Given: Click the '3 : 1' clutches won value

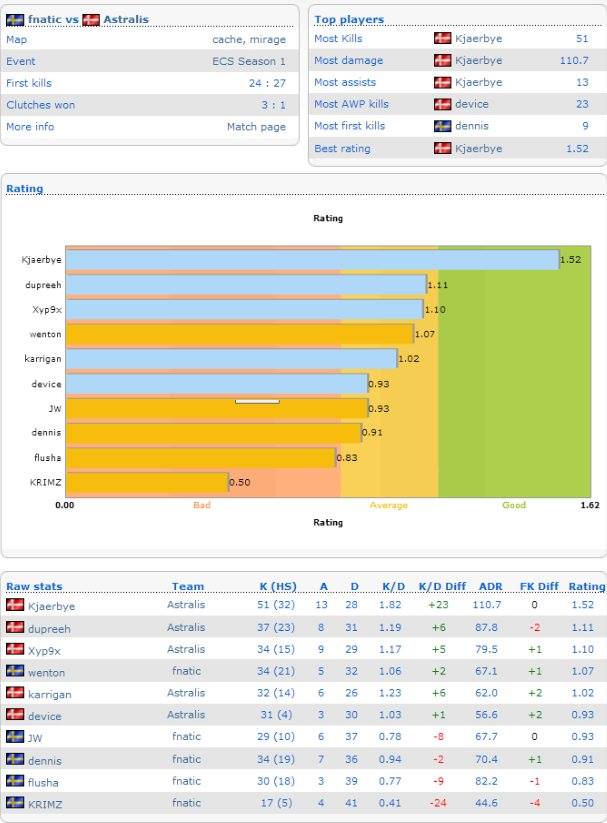Looking at the screenshot, I should point(274,105).
